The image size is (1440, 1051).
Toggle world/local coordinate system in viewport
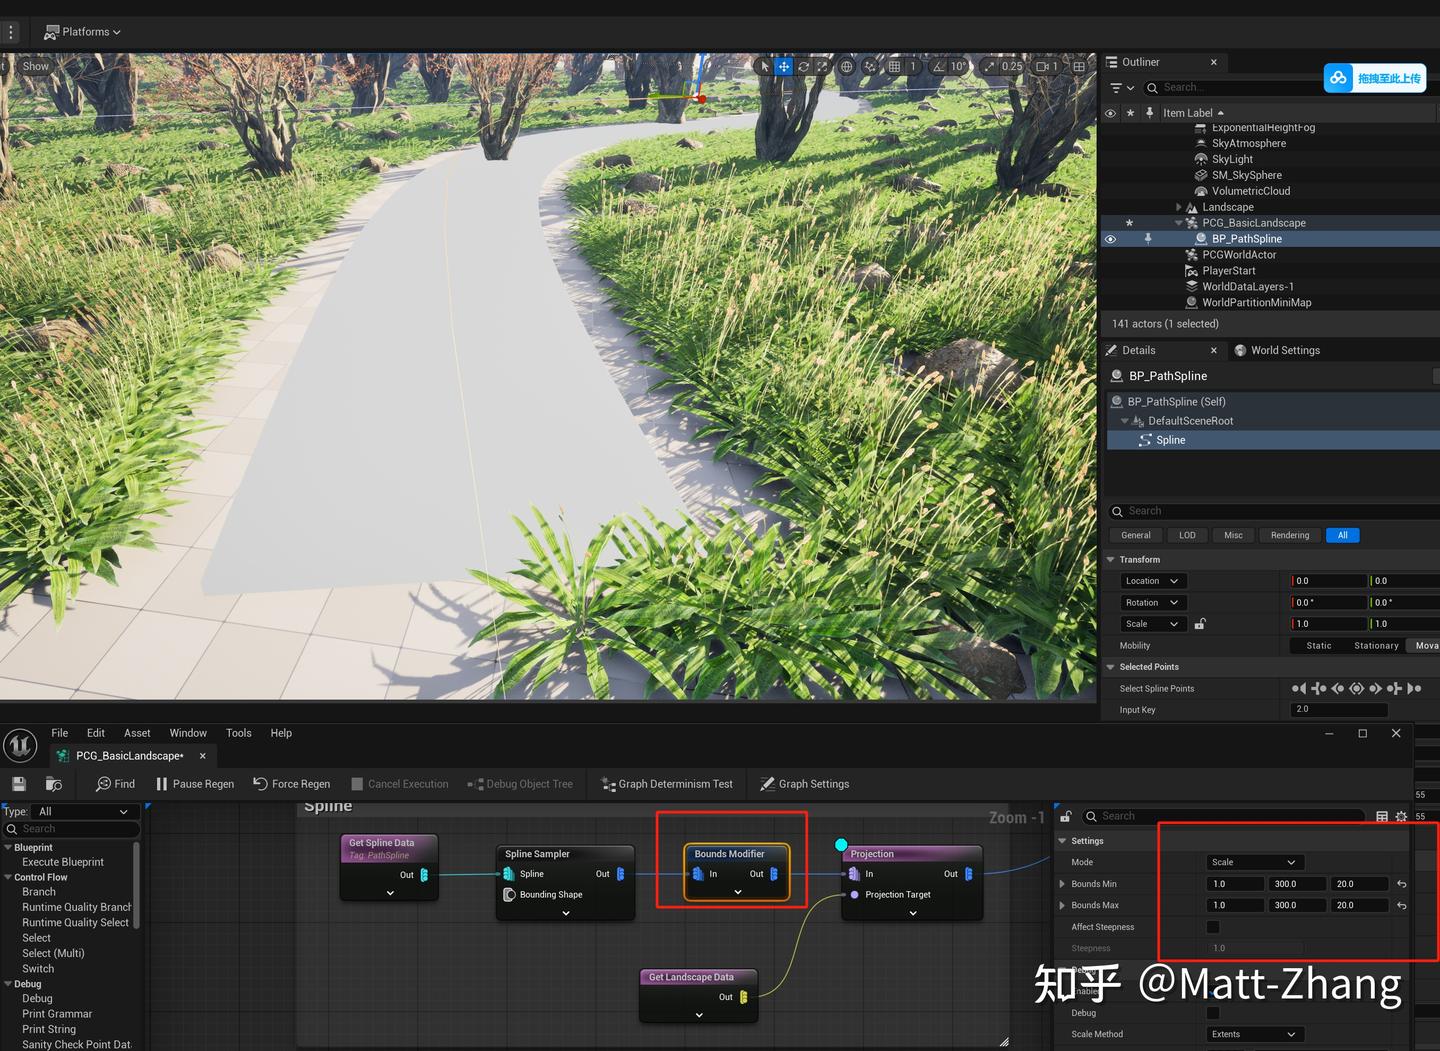click(x=847, y=66)
